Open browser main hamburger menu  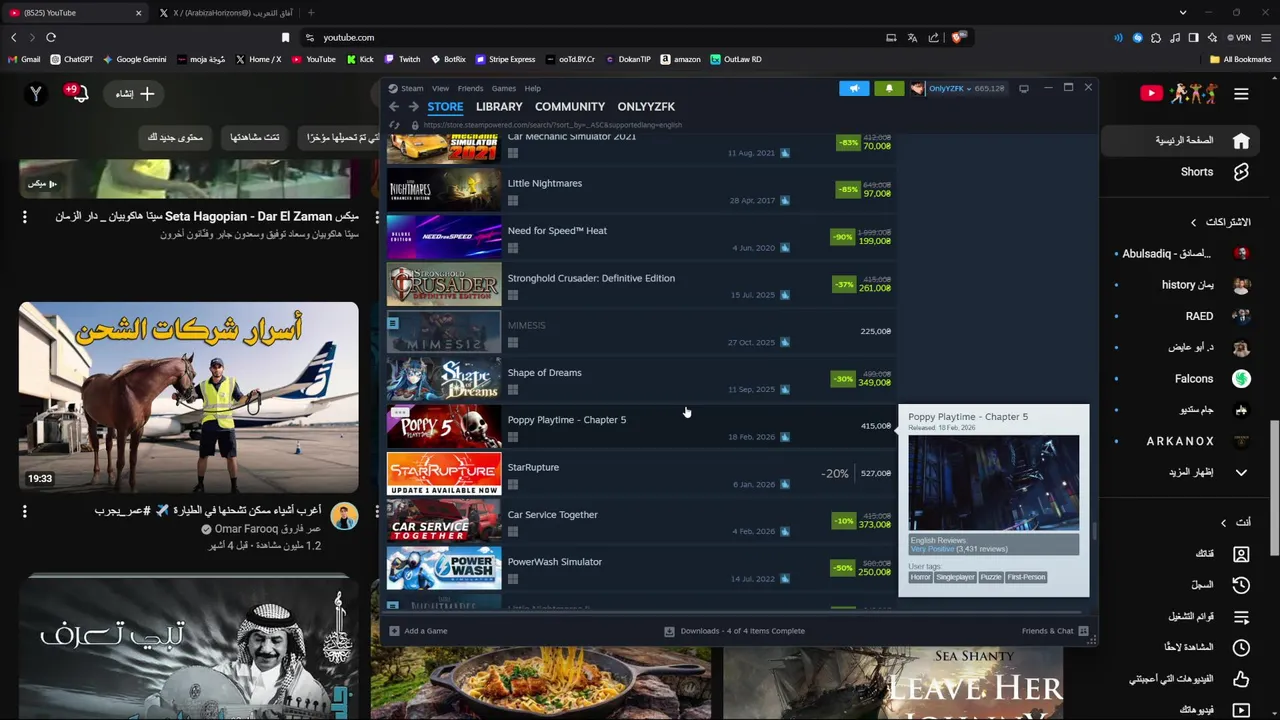click(x=1266, y=38)
